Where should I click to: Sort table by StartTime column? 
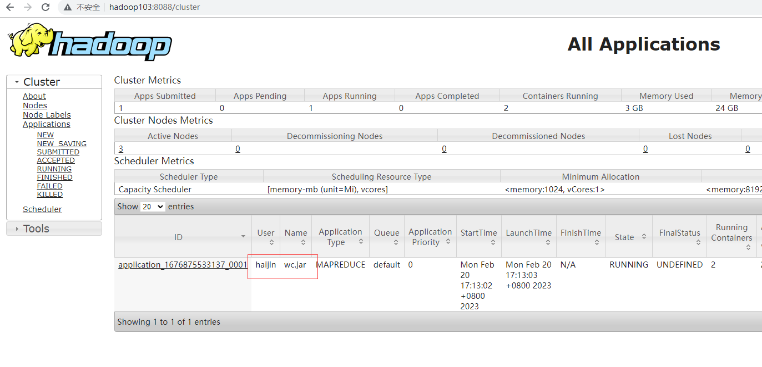479,237
